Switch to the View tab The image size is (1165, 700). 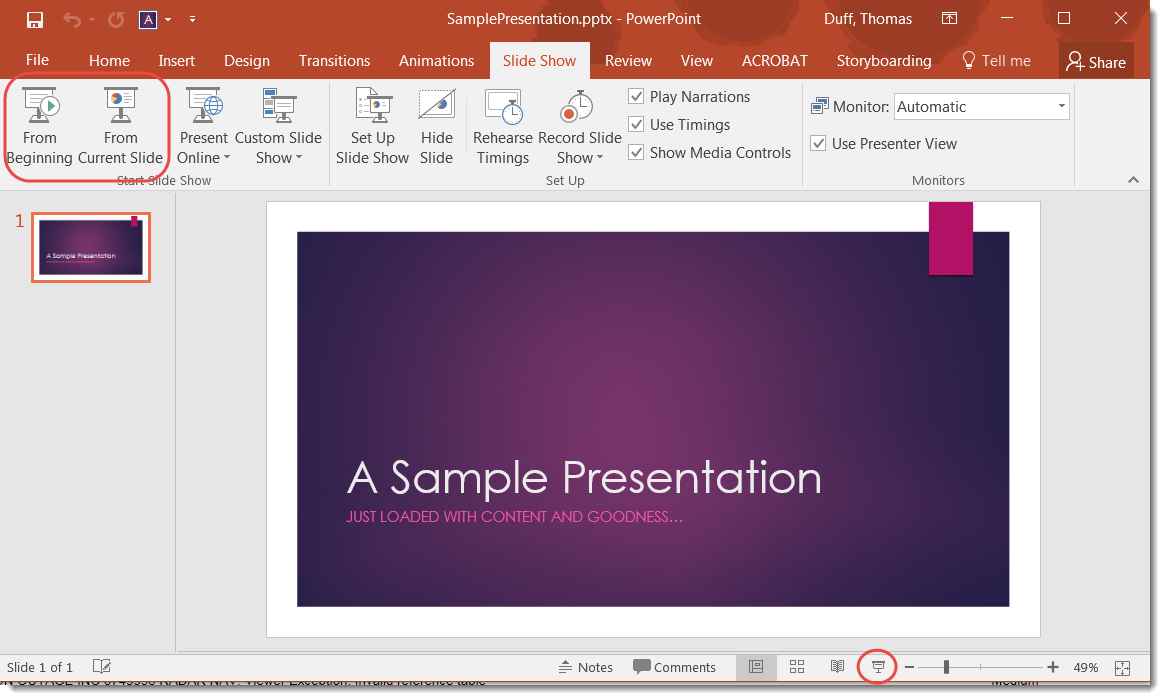click(x=696, y=61)
